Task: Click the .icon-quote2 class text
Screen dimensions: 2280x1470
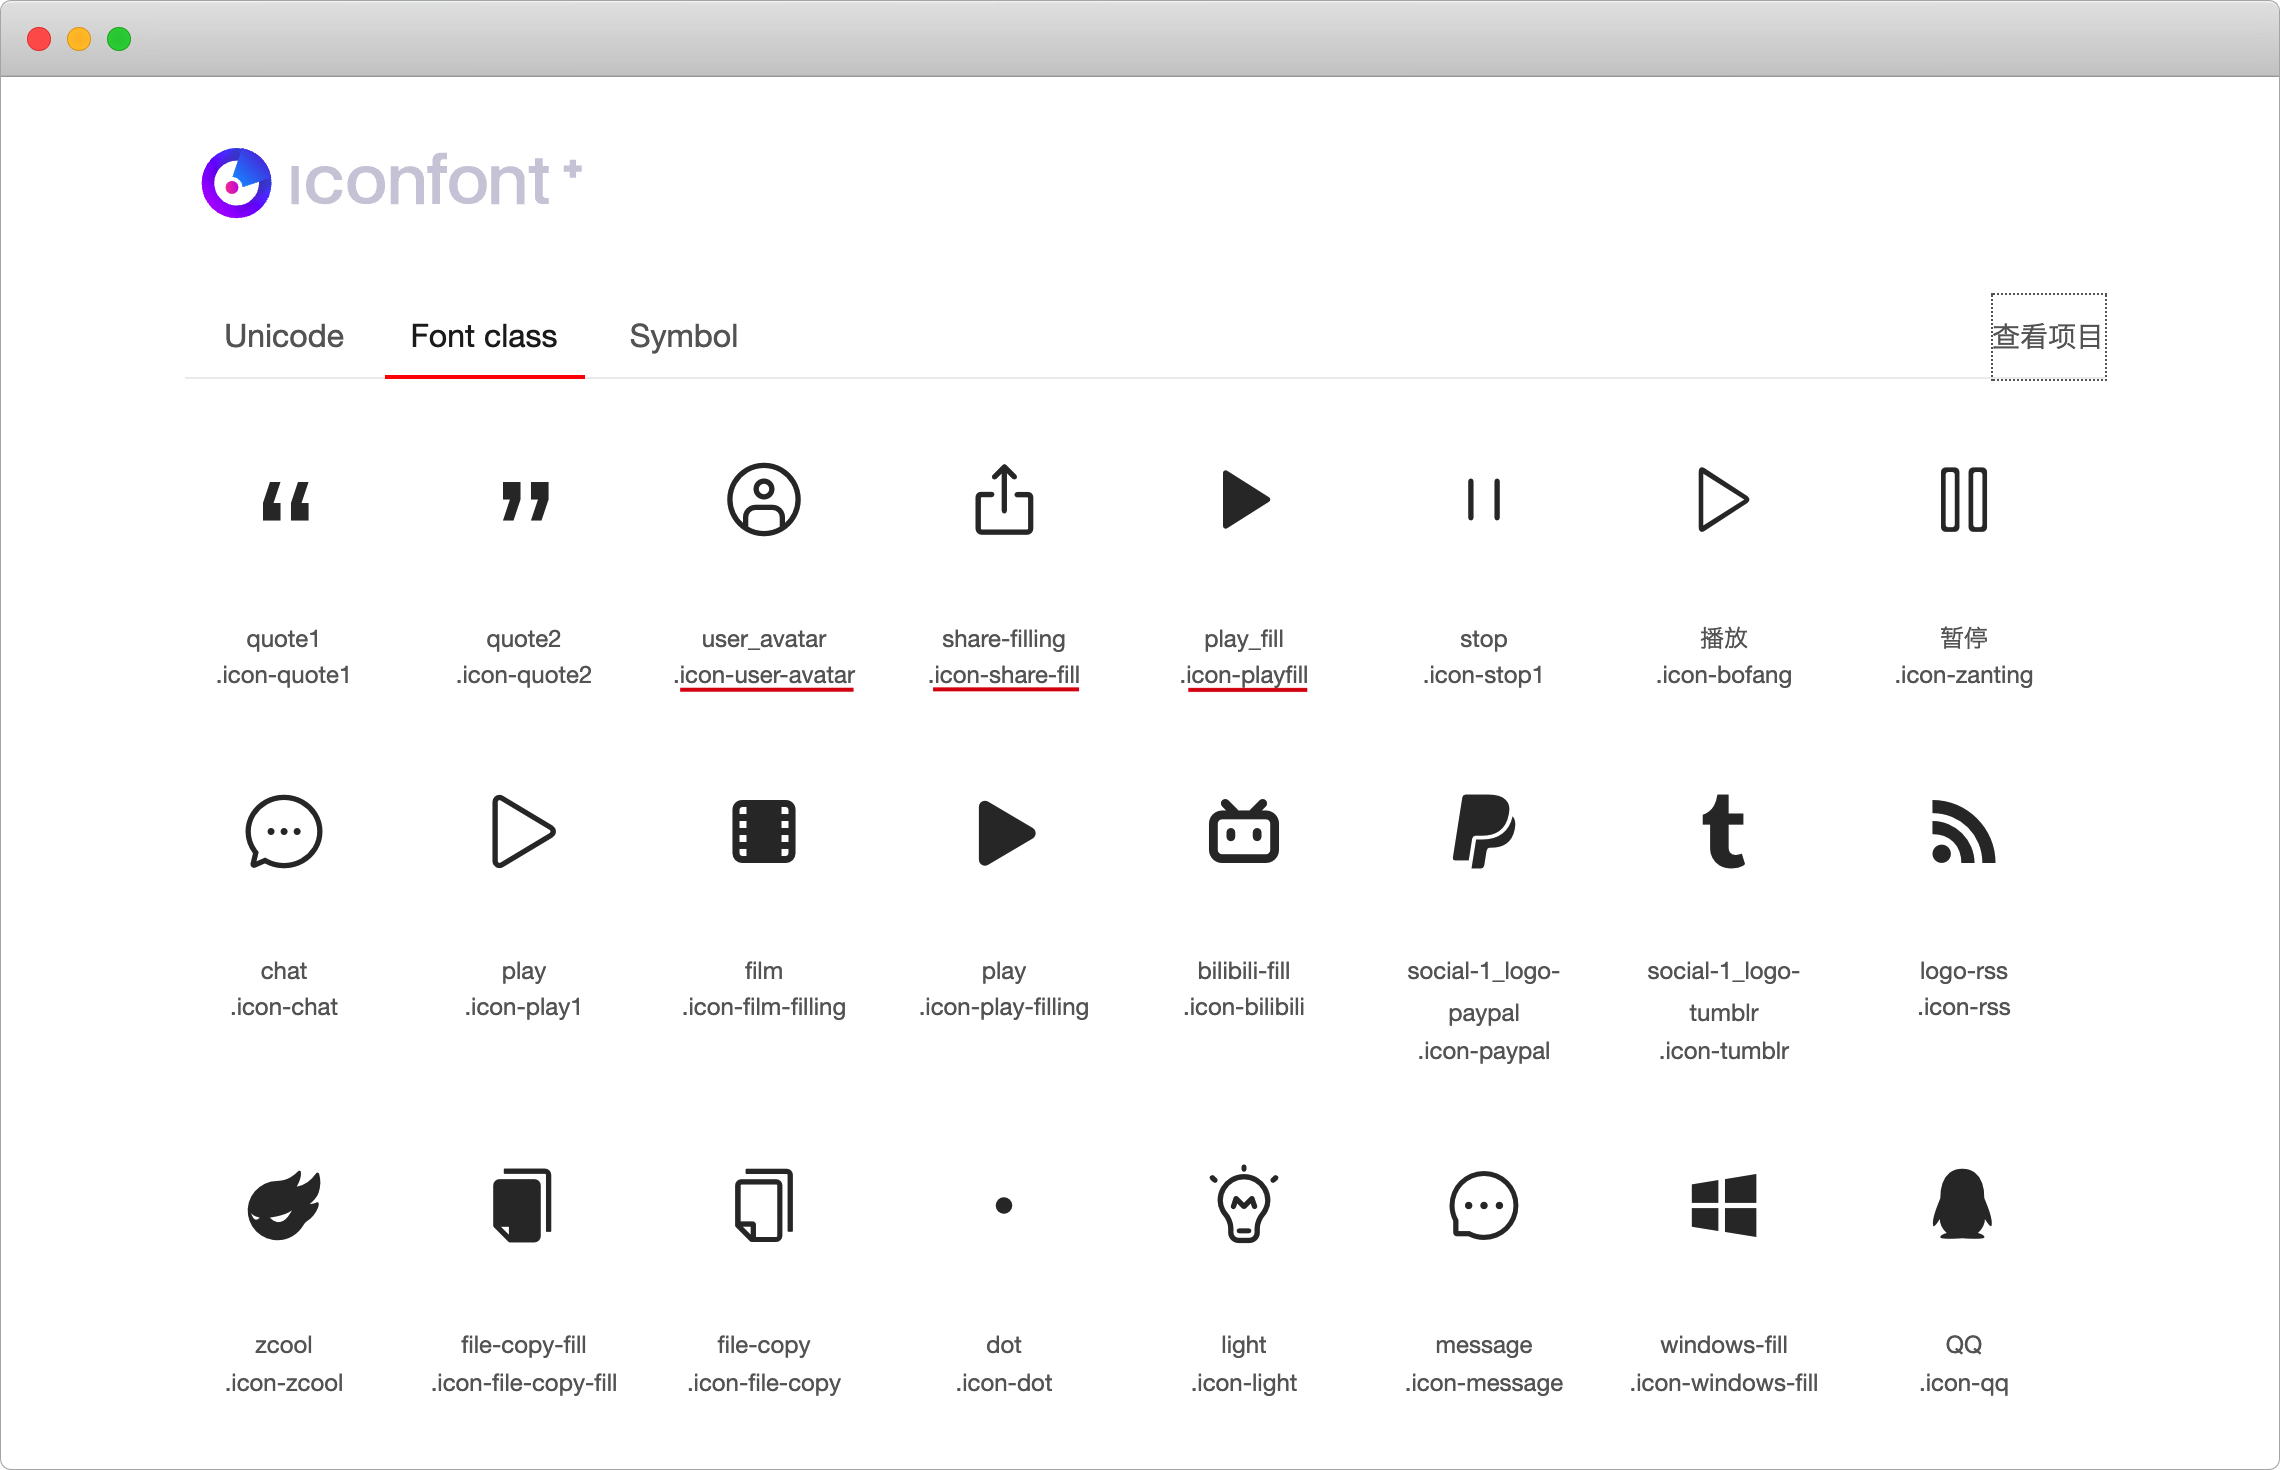Action: [x=524, y=675]
